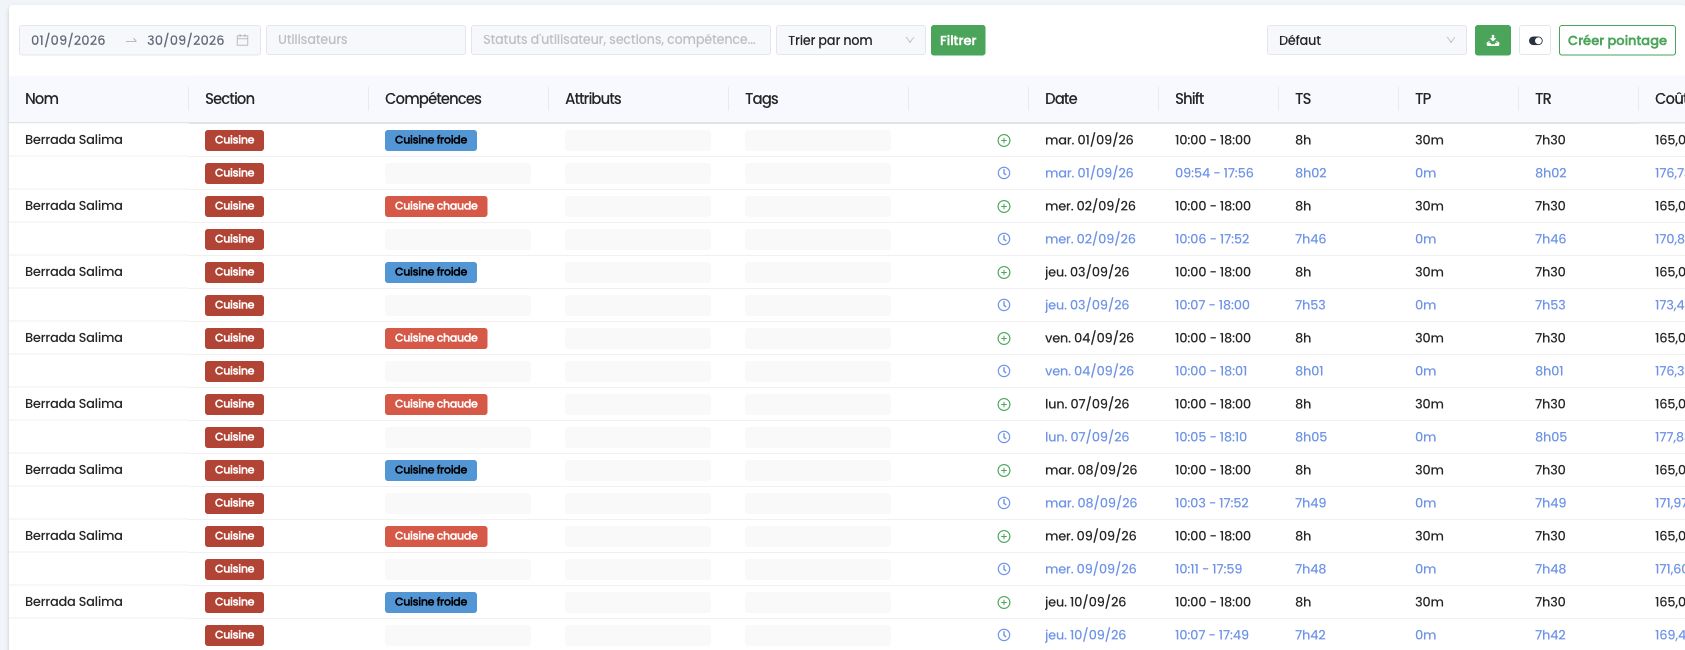Click end date 30/09/2026 in range picker
The height and width of the screenshot is (650, 1685).
pyautogui.click(x=186, y=40)
